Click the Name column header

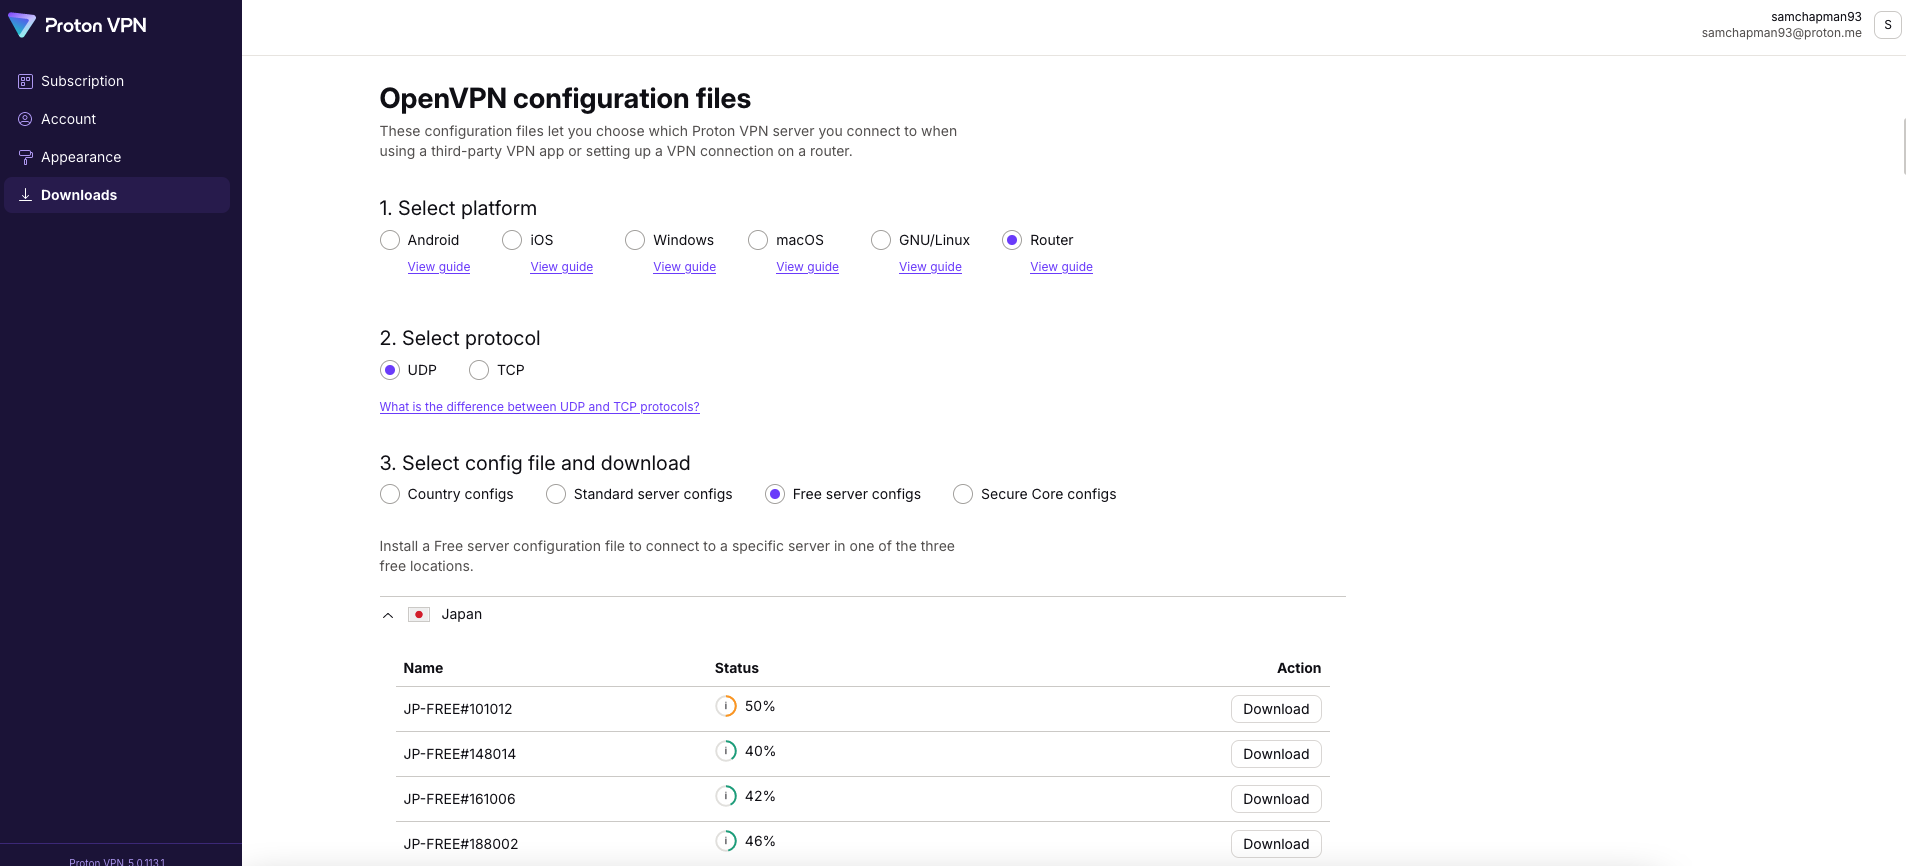click(423, 668)
